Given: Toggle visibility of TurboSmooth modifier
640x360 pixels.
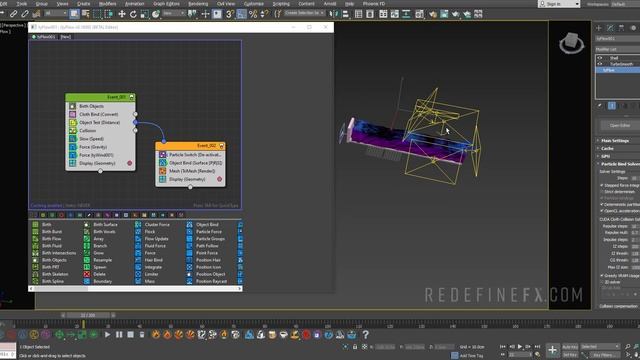Looking at the screenshot, I should click(x=600, y=64).
